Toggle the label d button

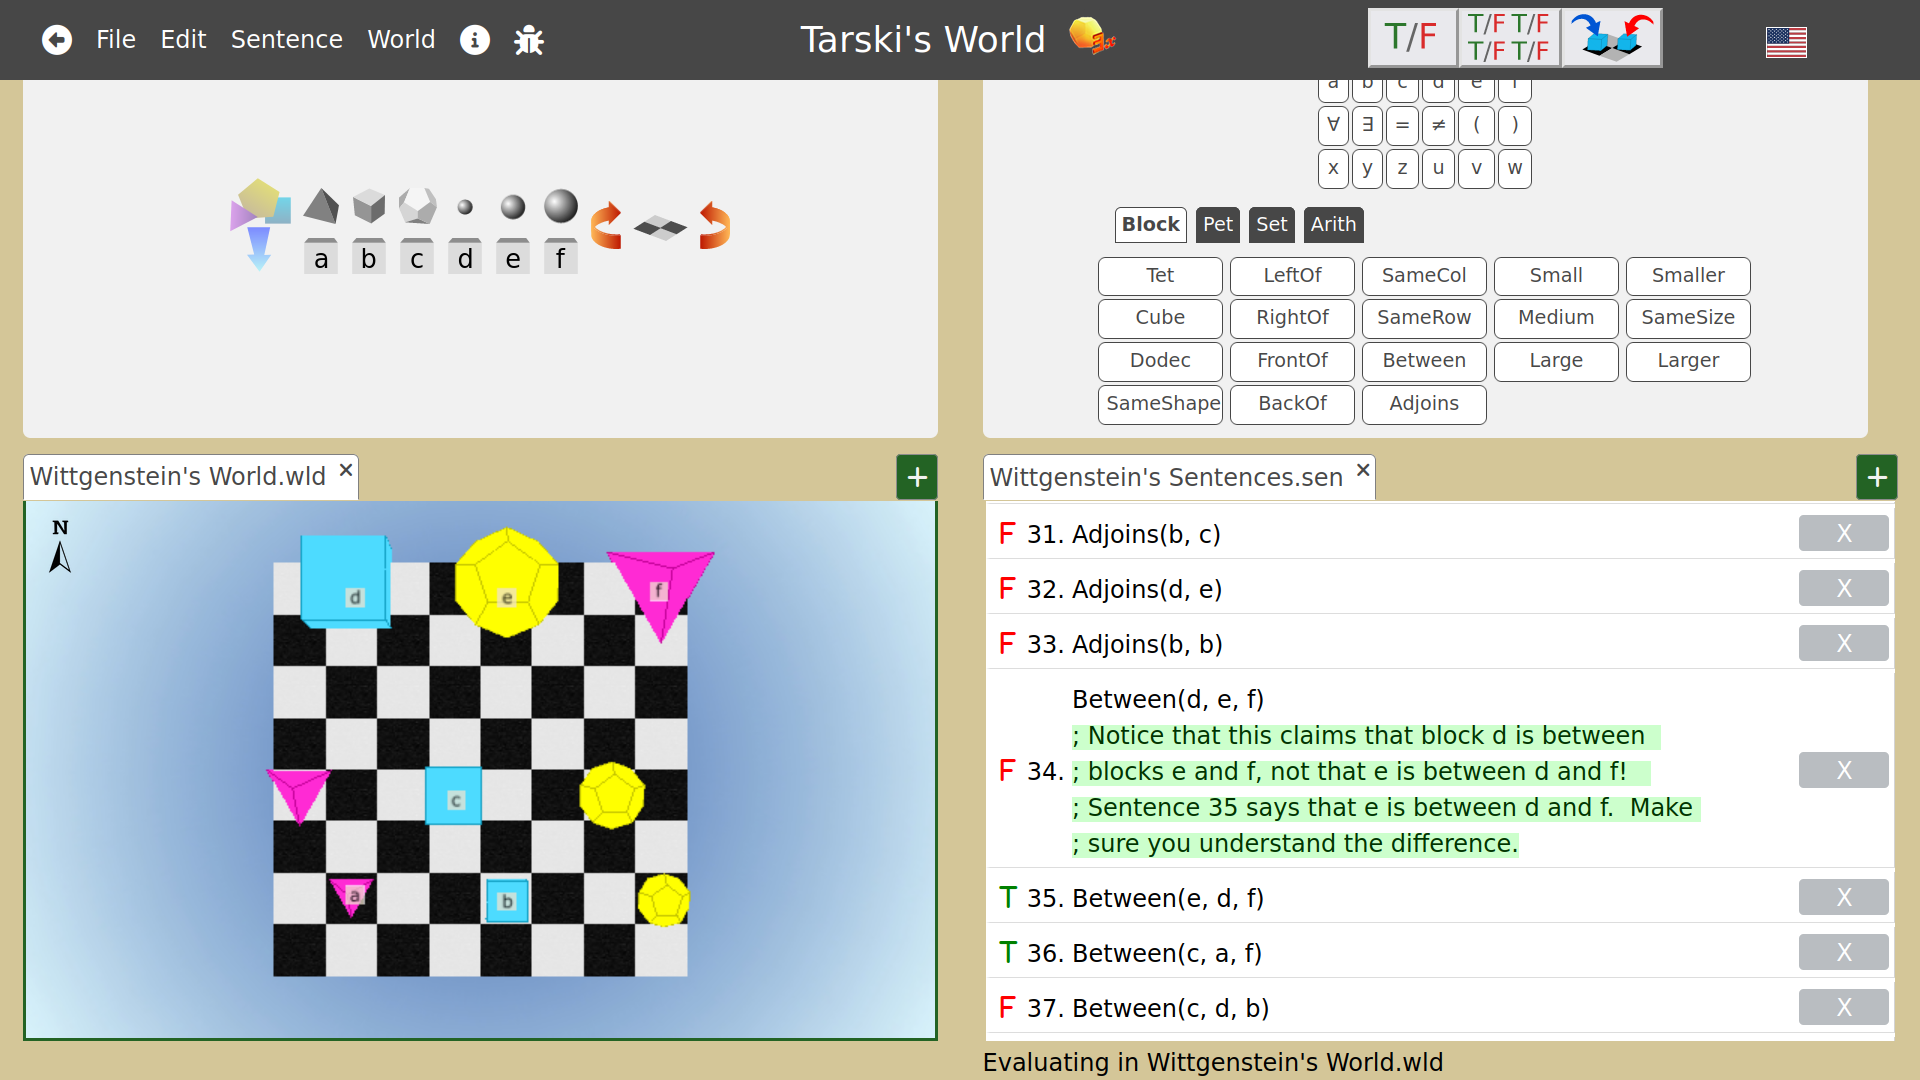tap(465, 259)
